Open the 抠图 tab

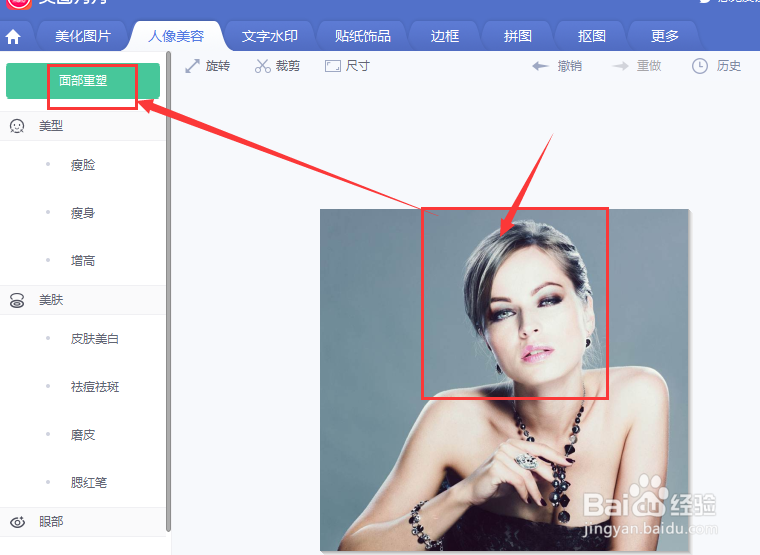[591, 36]
